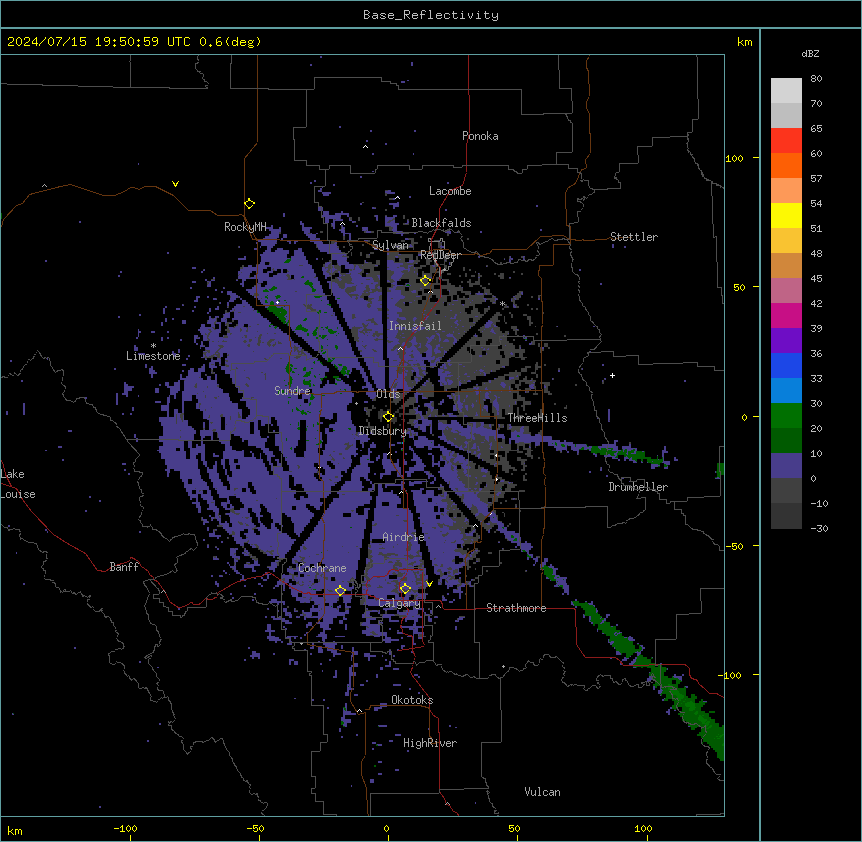Select the Sylvan label
Viewport: 862px width, 842px height.
(390, 245)
